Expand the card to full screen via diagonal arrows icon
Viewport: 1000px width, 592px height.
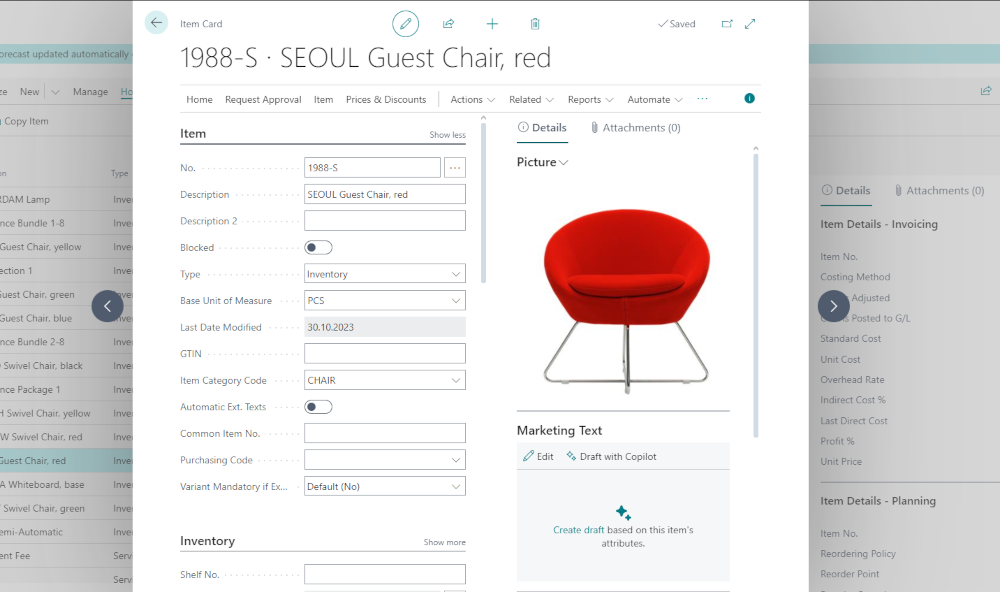750,23
